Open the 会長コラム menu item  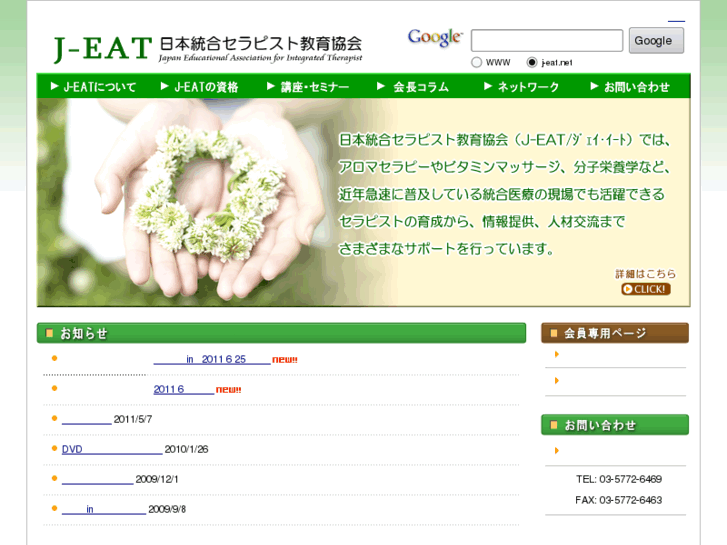[x=413, y=87]
